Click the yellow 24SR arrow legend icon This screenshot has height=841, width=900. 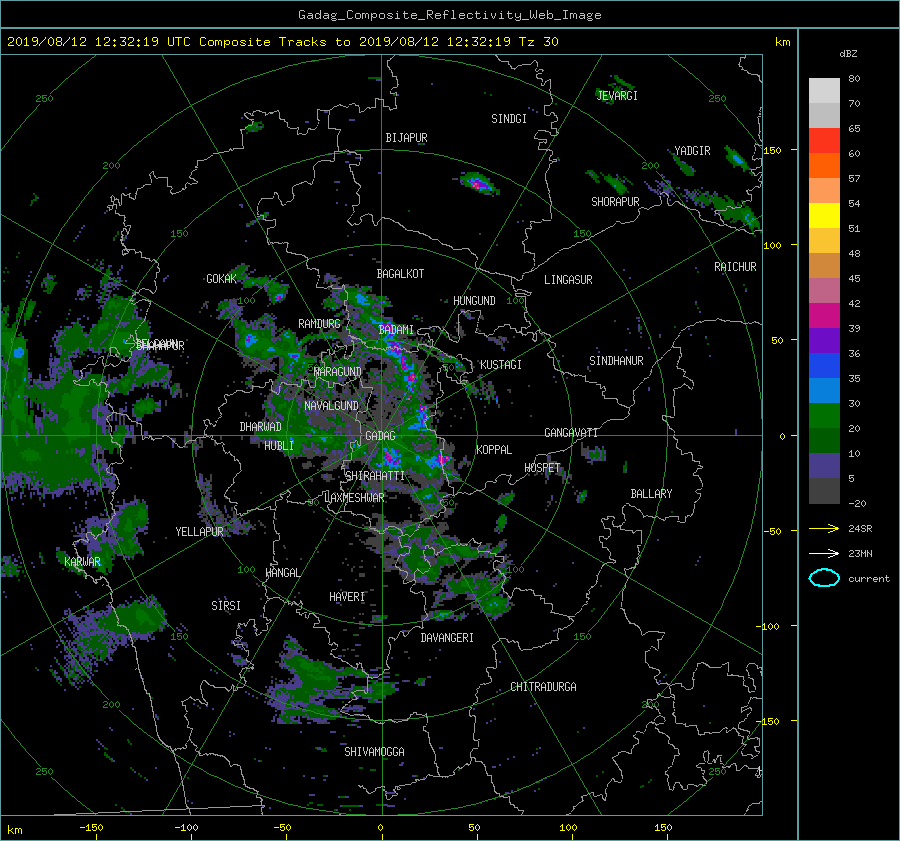824,529
